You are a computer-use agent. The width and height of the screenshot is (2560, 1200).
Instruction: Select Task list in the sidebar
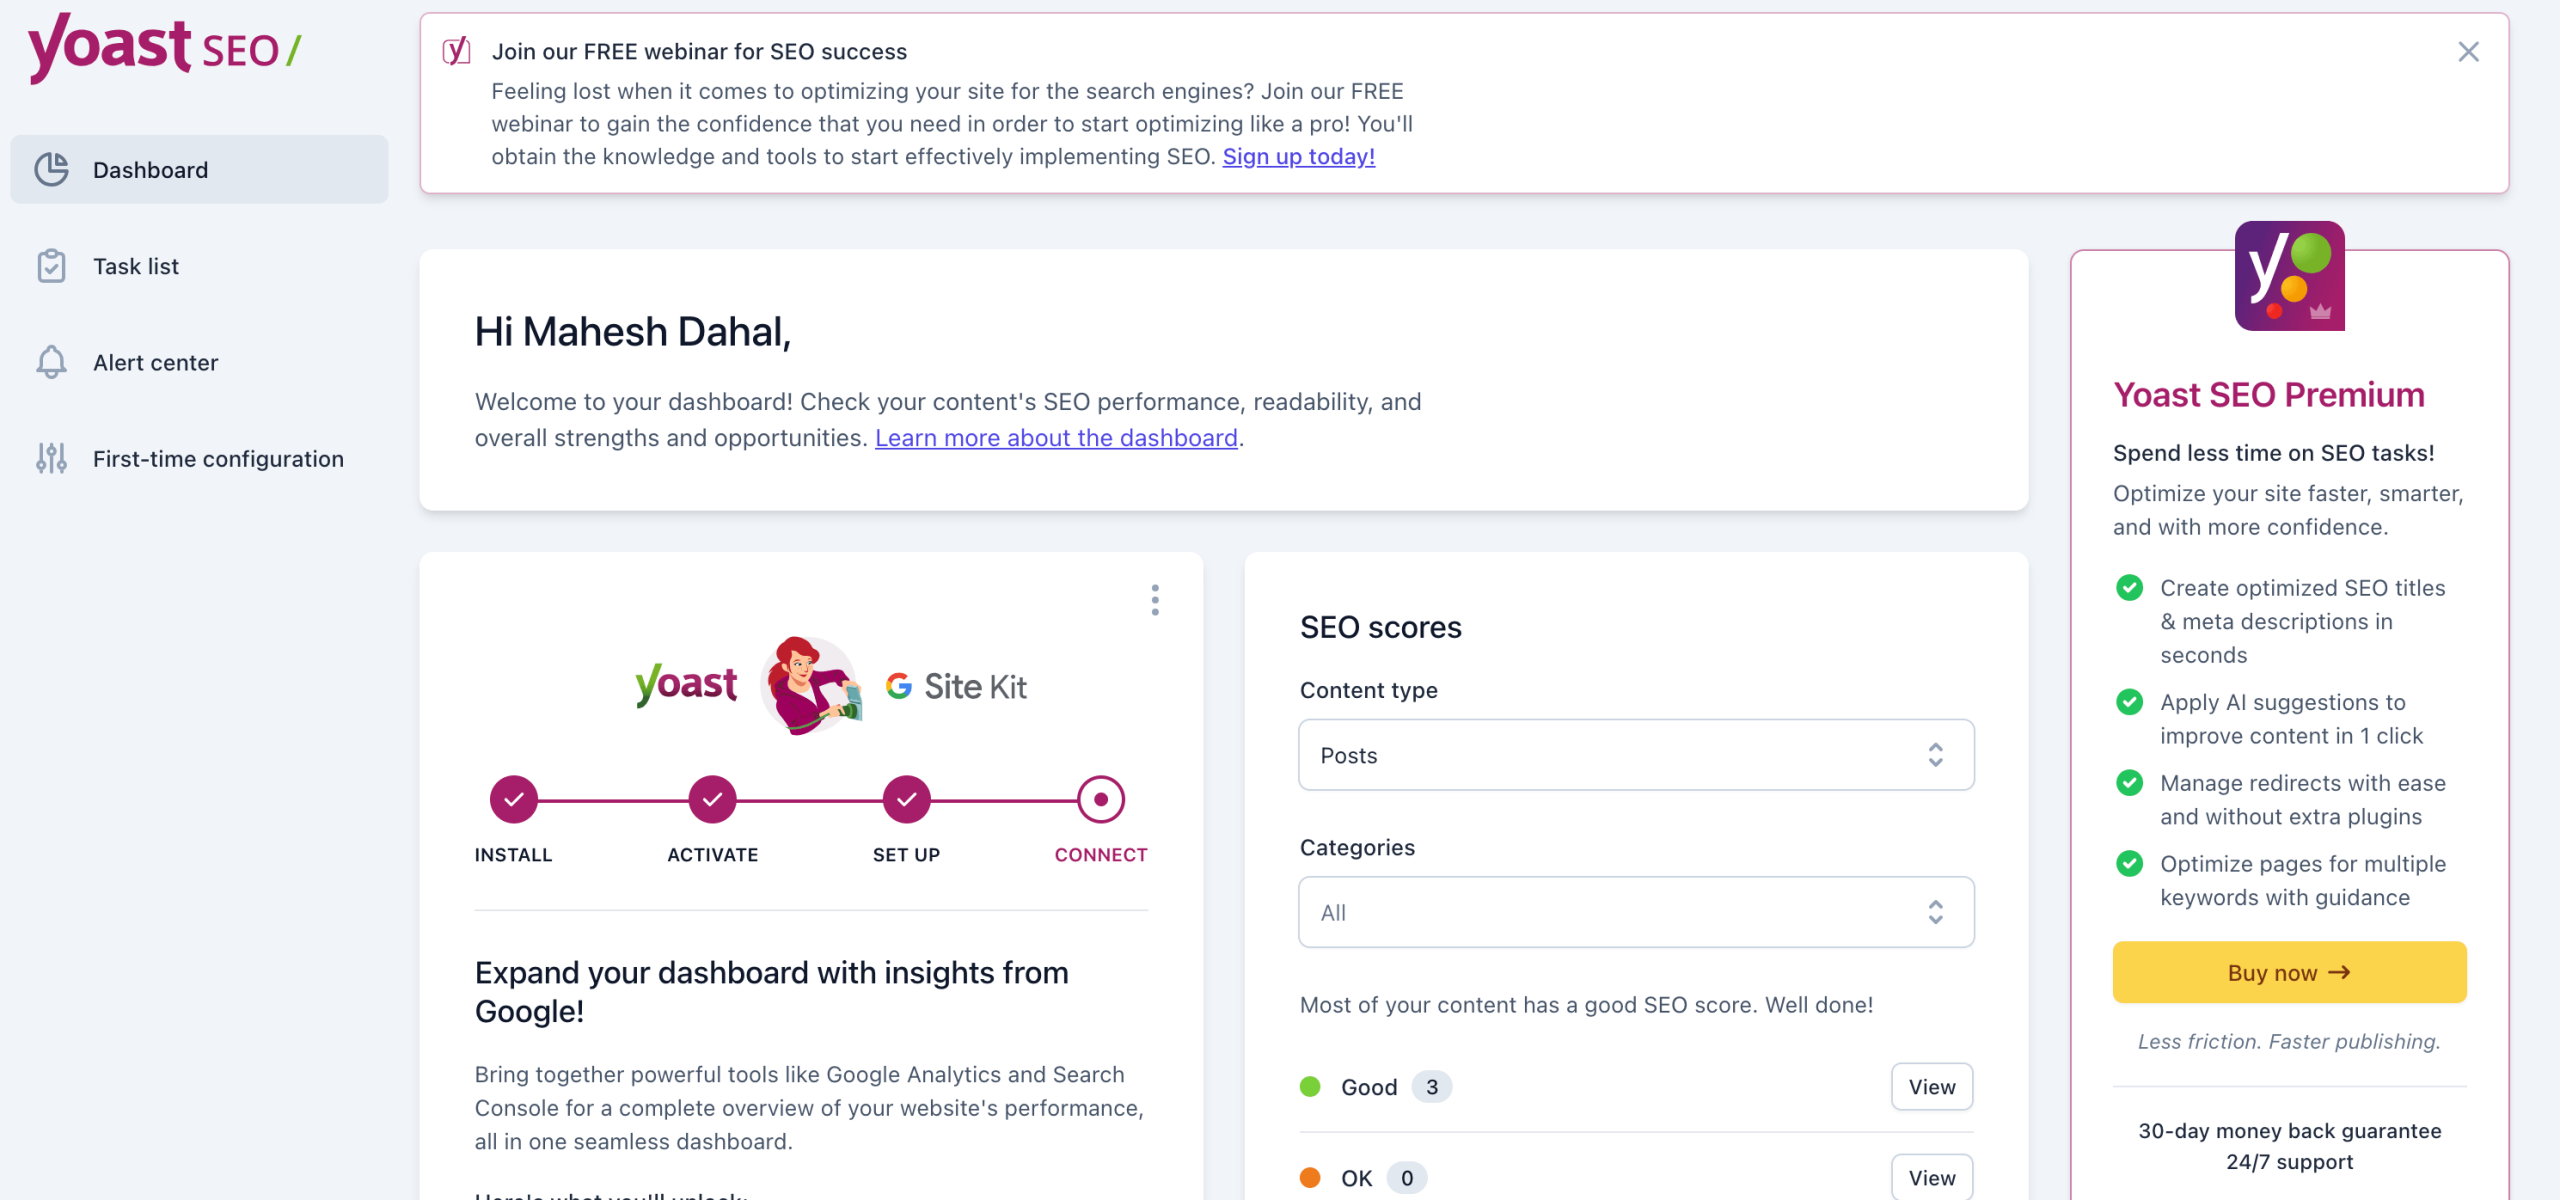pyautogui.click(x=135, y=266)
